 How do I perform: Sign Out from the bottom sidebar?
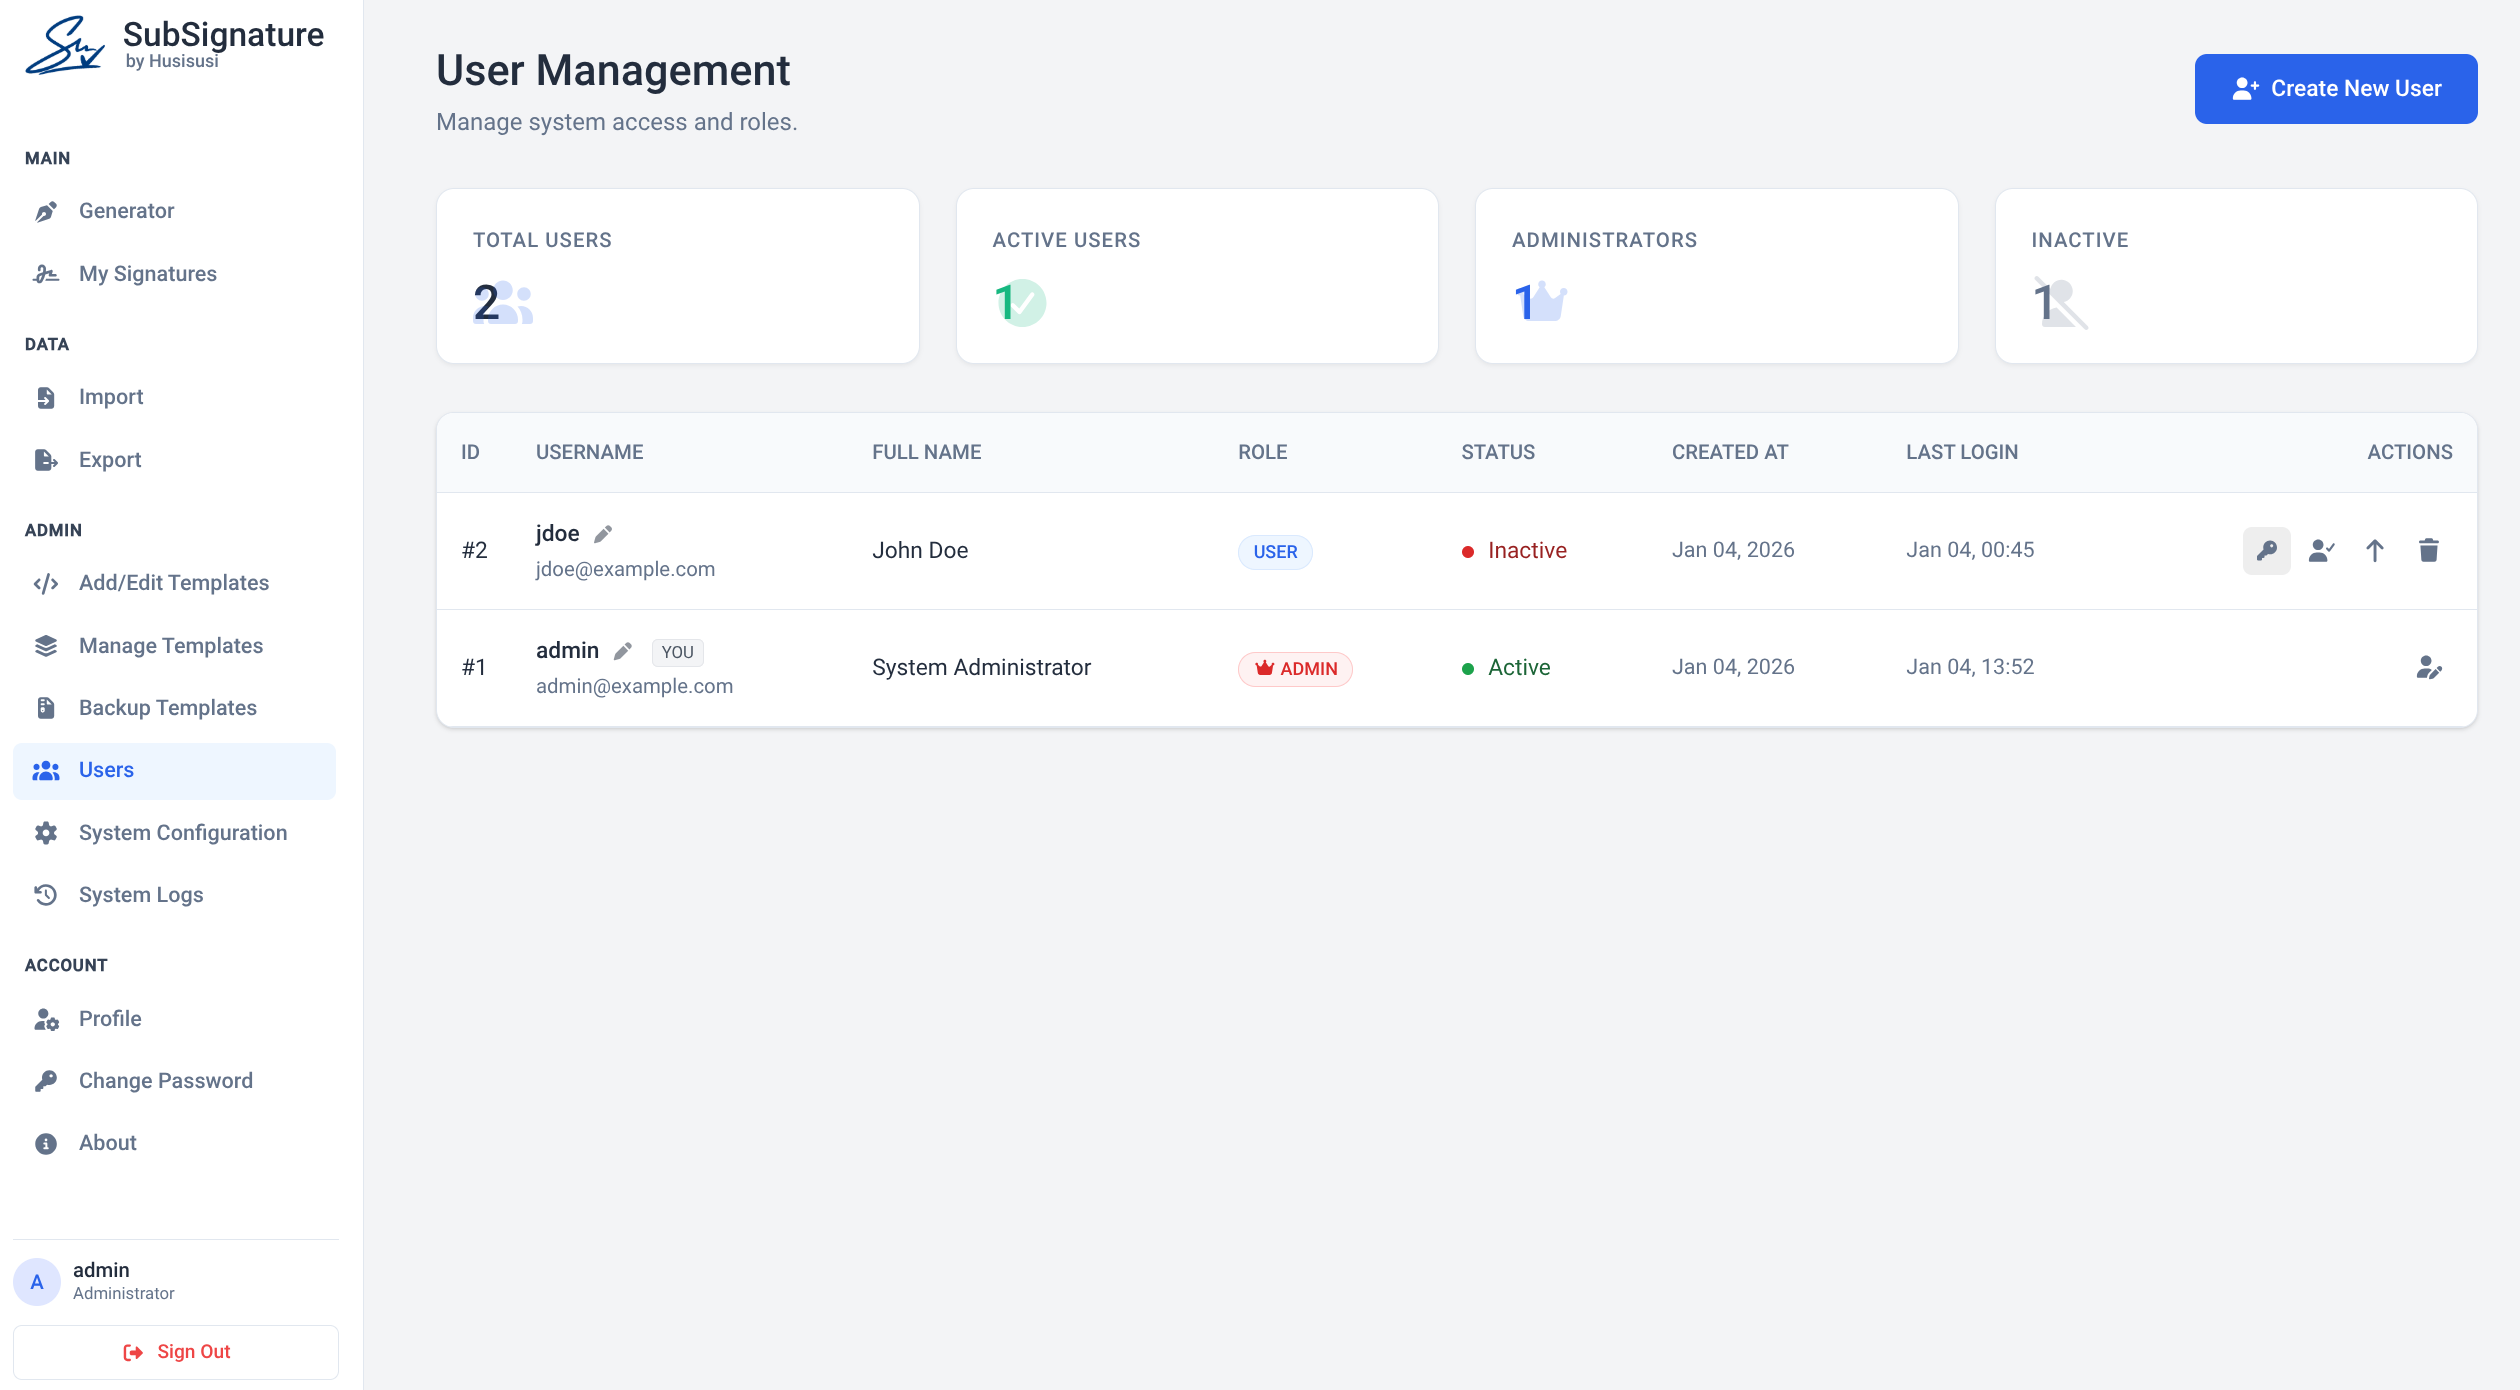pyautogui.click(x=177, y=1351)
